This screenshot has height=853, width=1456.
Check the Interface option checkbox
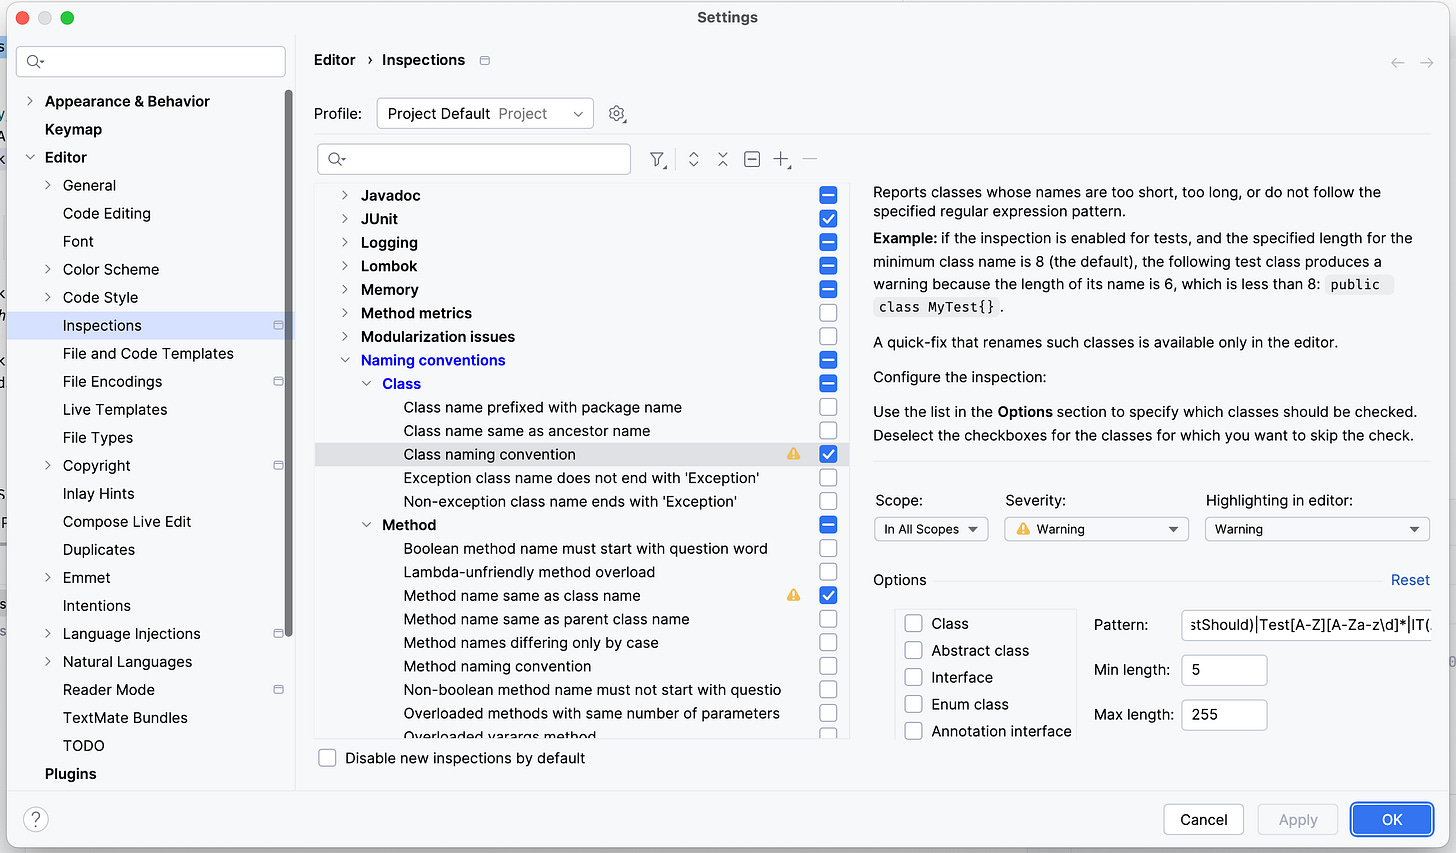pos(913,677)
